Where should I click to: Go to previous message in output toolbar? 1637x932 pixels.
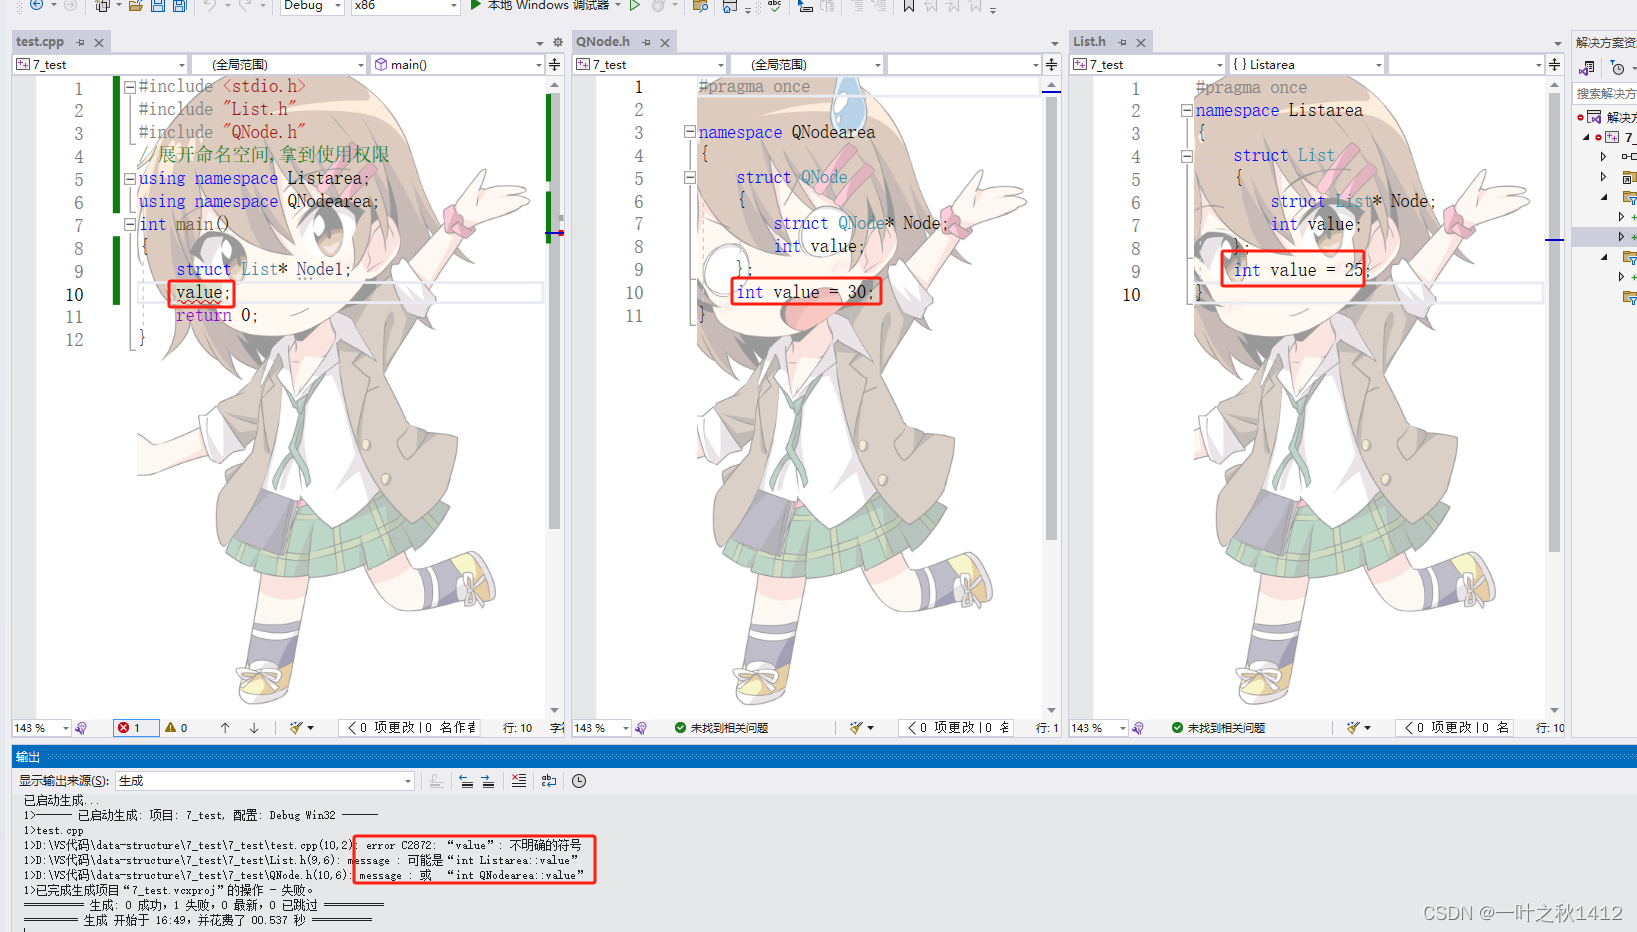point(466,781)
